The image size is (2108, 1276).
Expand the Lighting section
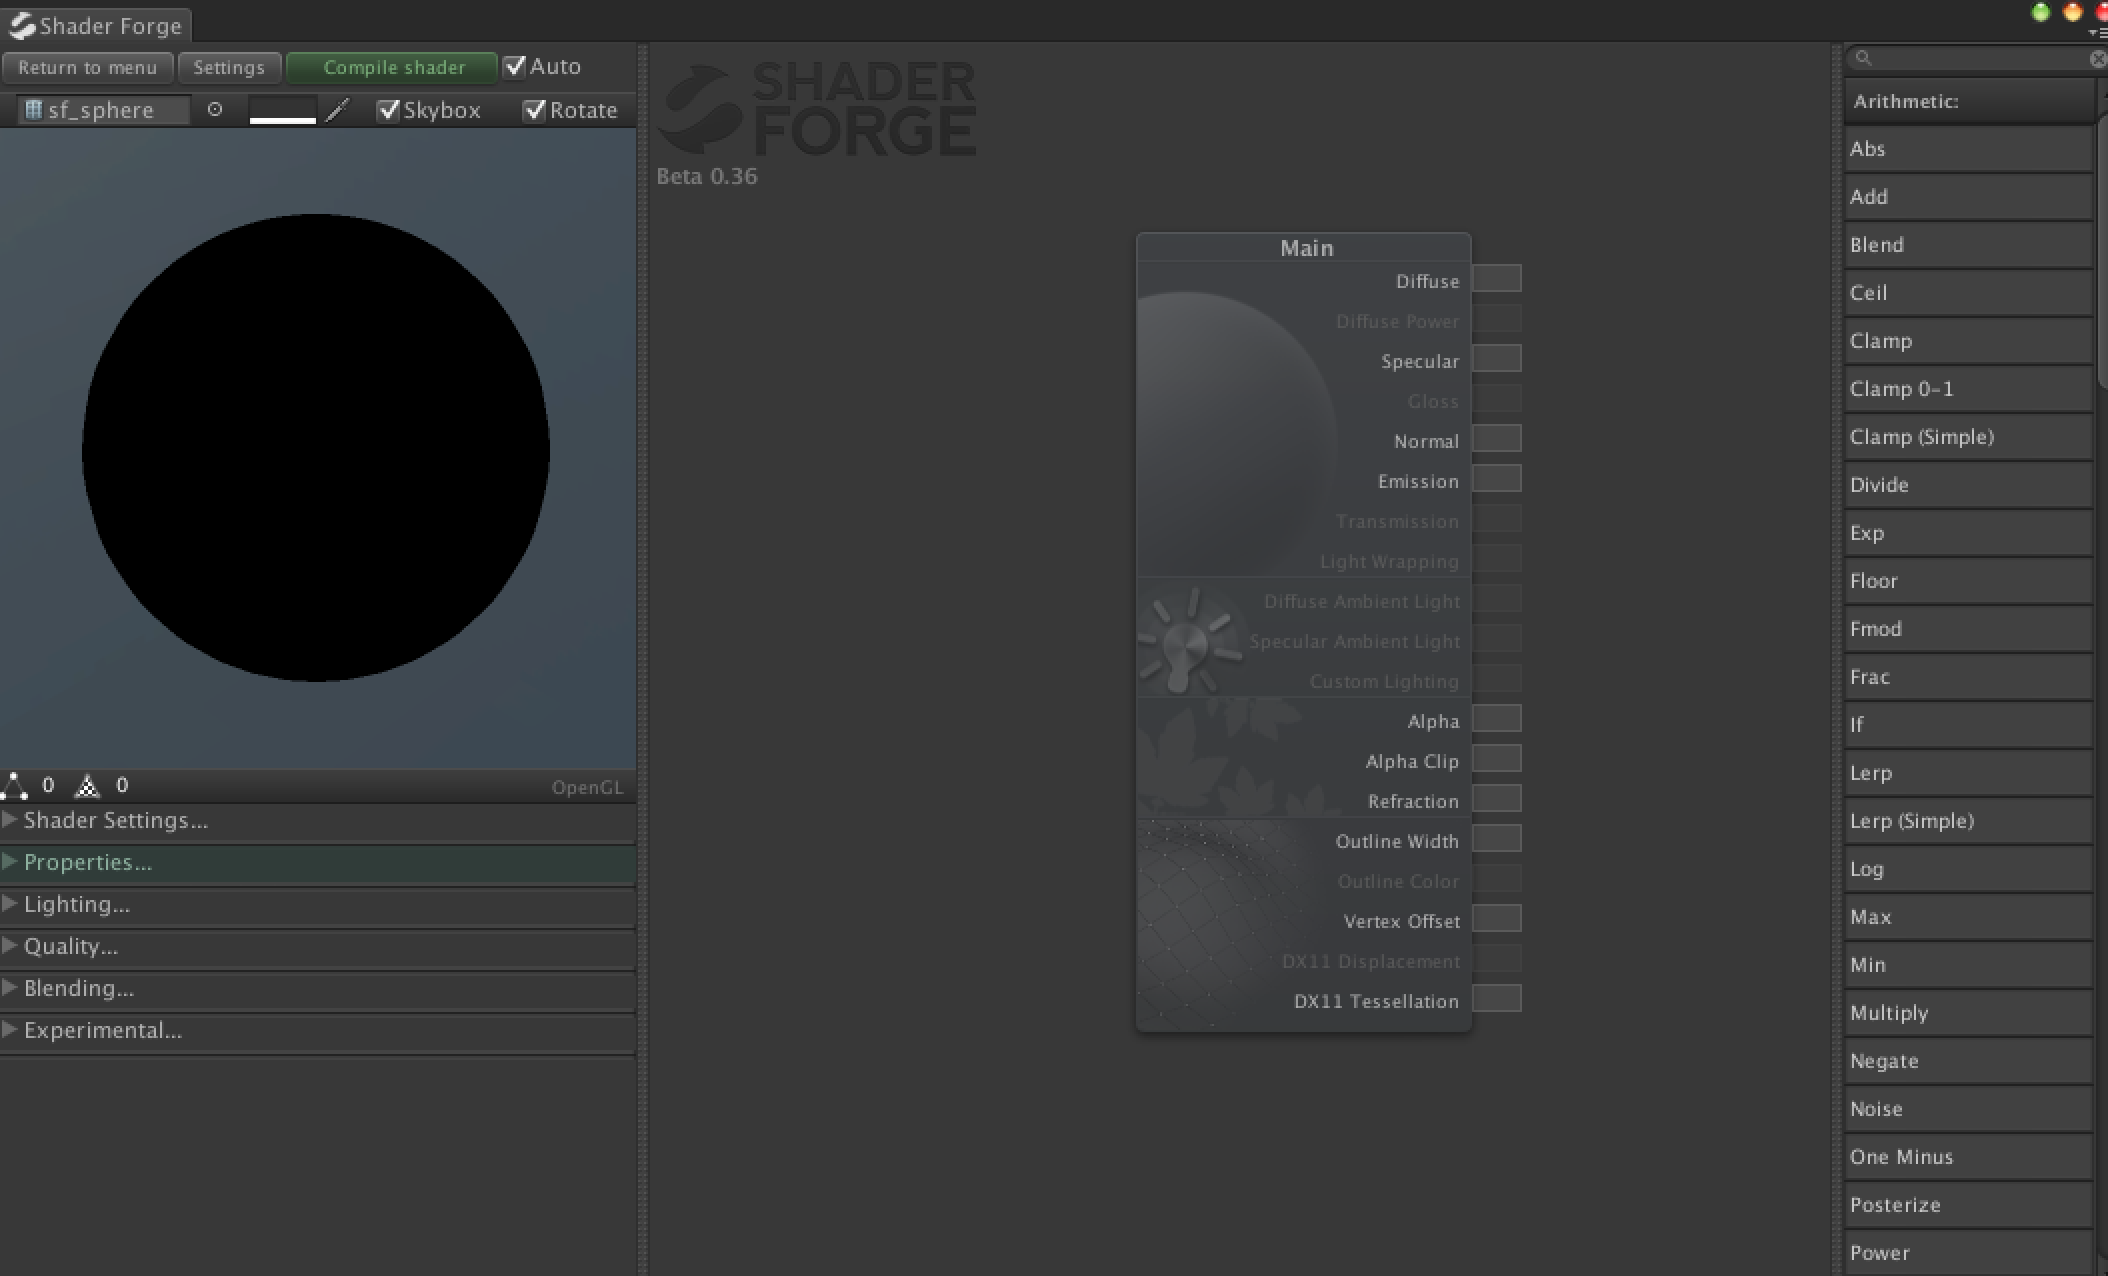(x=317, y=905)
